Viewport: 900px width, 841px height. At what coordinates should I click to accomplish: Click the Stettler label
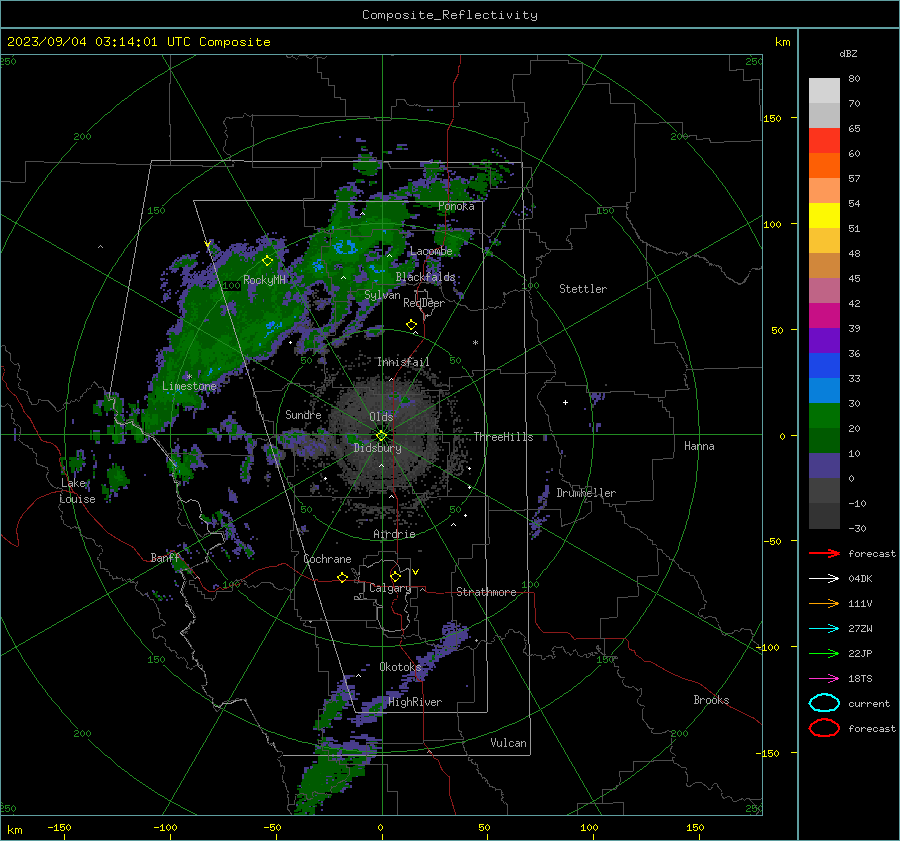coord(583,289)
